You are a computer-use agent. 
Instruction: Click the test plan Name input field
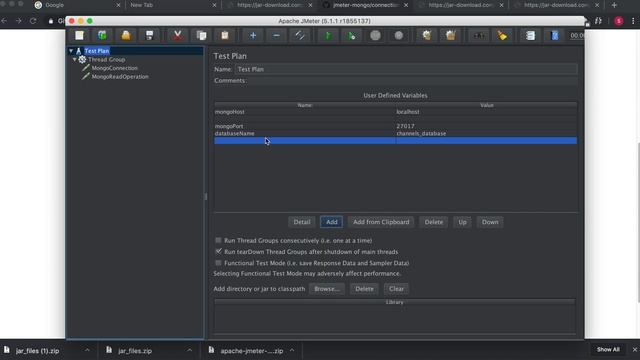tap(406, 69)
